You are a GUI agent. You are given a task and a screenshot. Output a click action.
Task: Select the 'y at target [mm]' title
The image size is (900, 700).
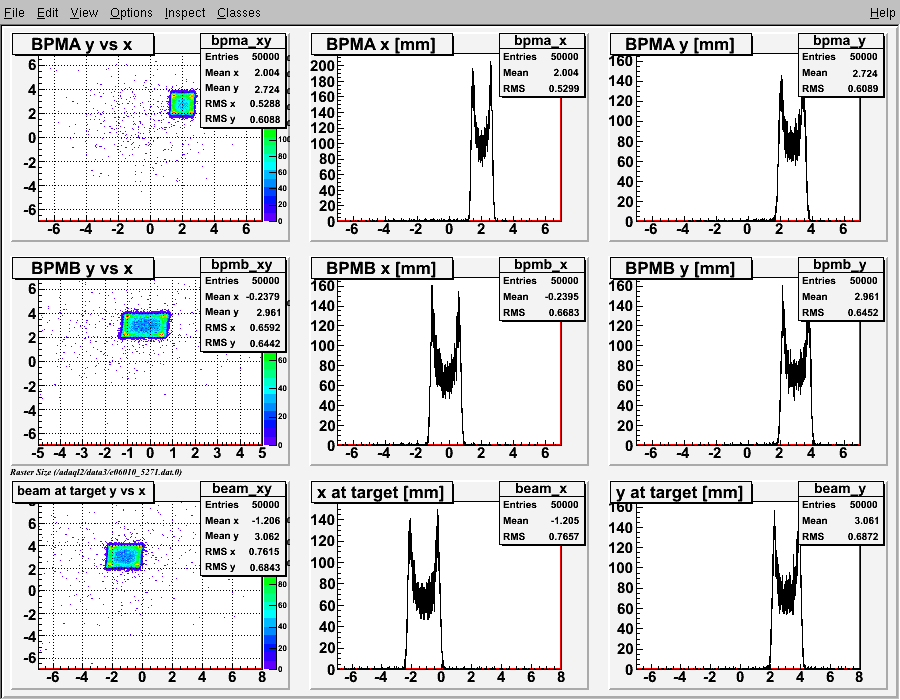tap(680, 492)
